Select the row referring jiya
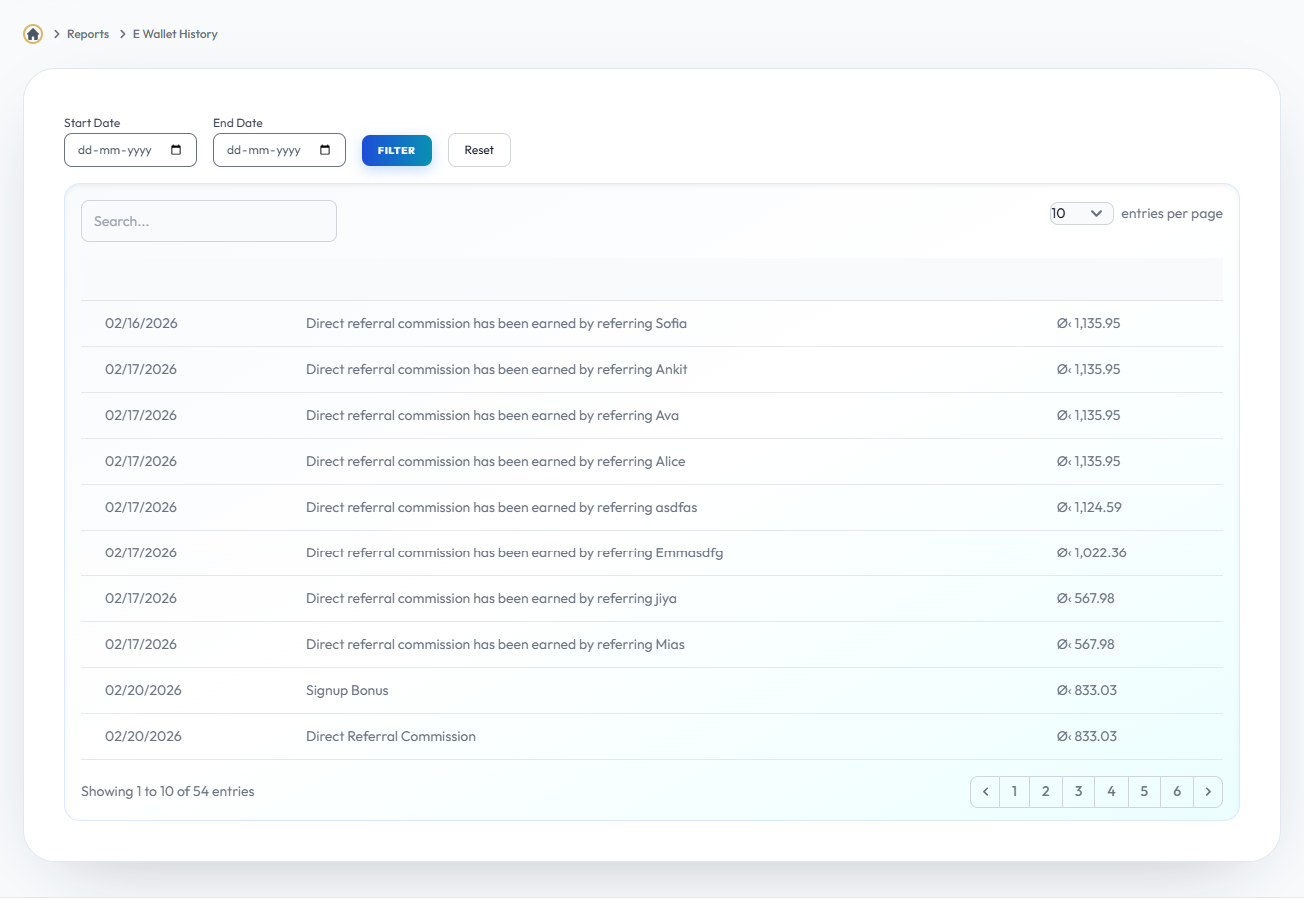 [652, 599]
